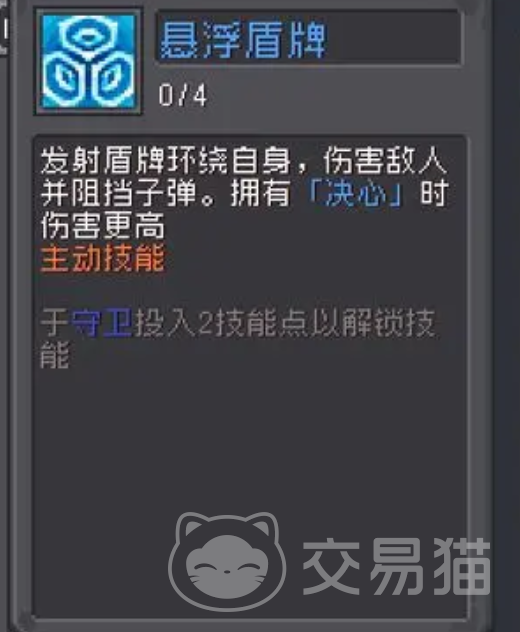
Task: Click the 投入2技能点以解锁技能 requirement text
Action: pyautogui.click(x=238, y=339)
